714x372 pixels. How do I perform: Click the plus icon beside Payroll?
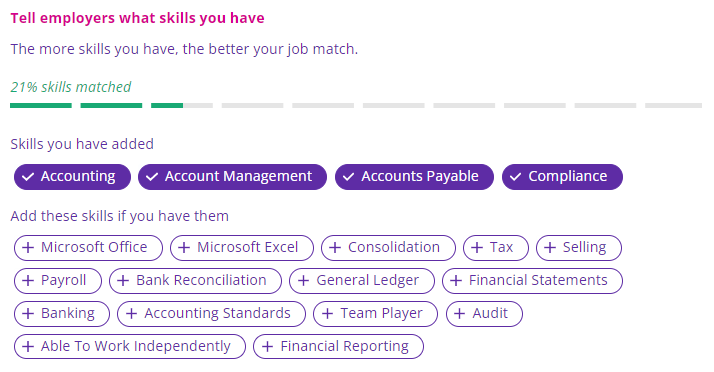pos(28,280)
